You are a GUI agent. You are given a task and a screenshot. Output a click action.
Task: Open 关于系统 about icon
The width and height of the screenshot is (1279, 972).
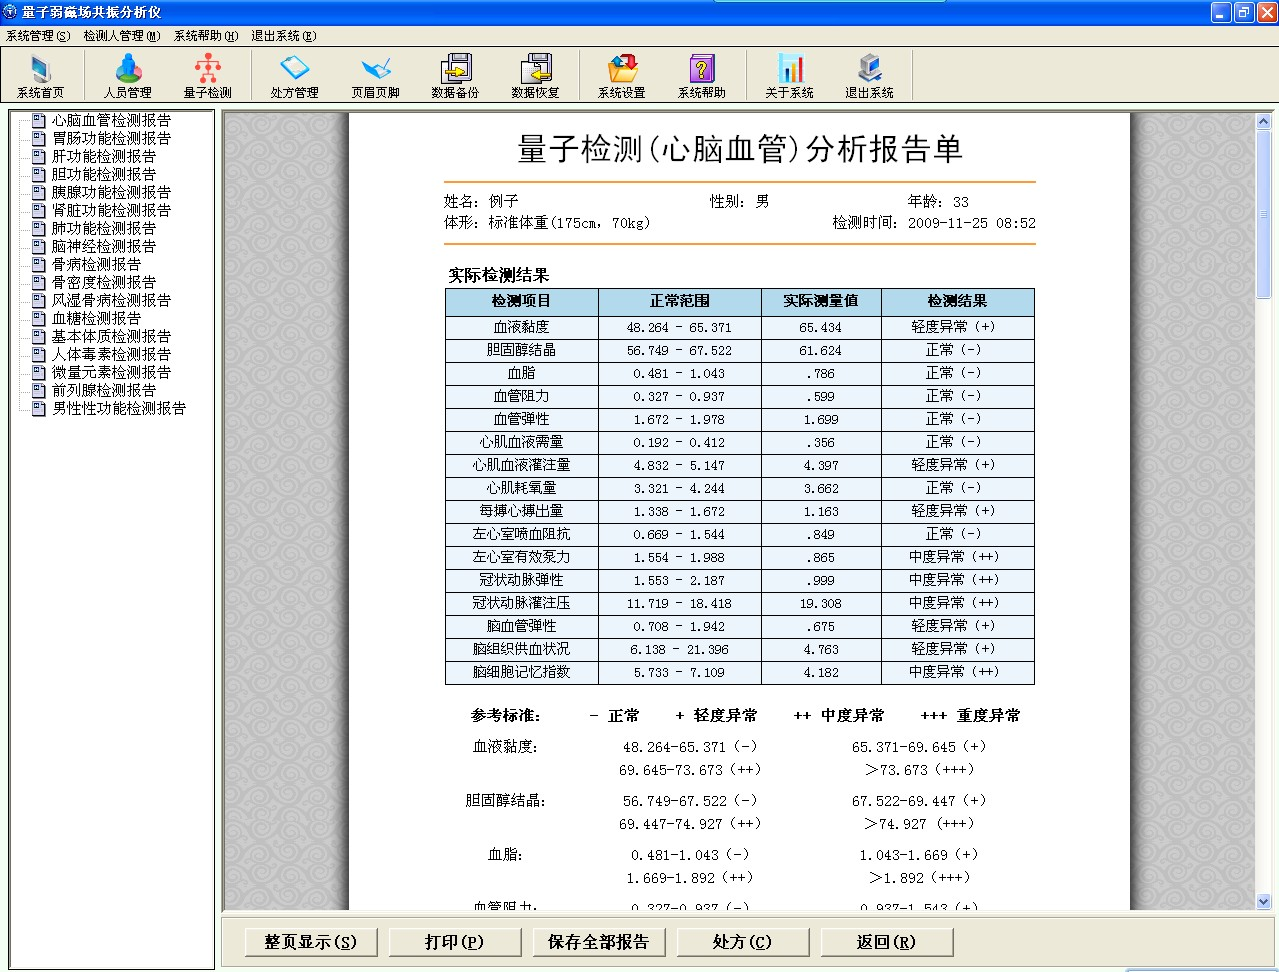789,75
